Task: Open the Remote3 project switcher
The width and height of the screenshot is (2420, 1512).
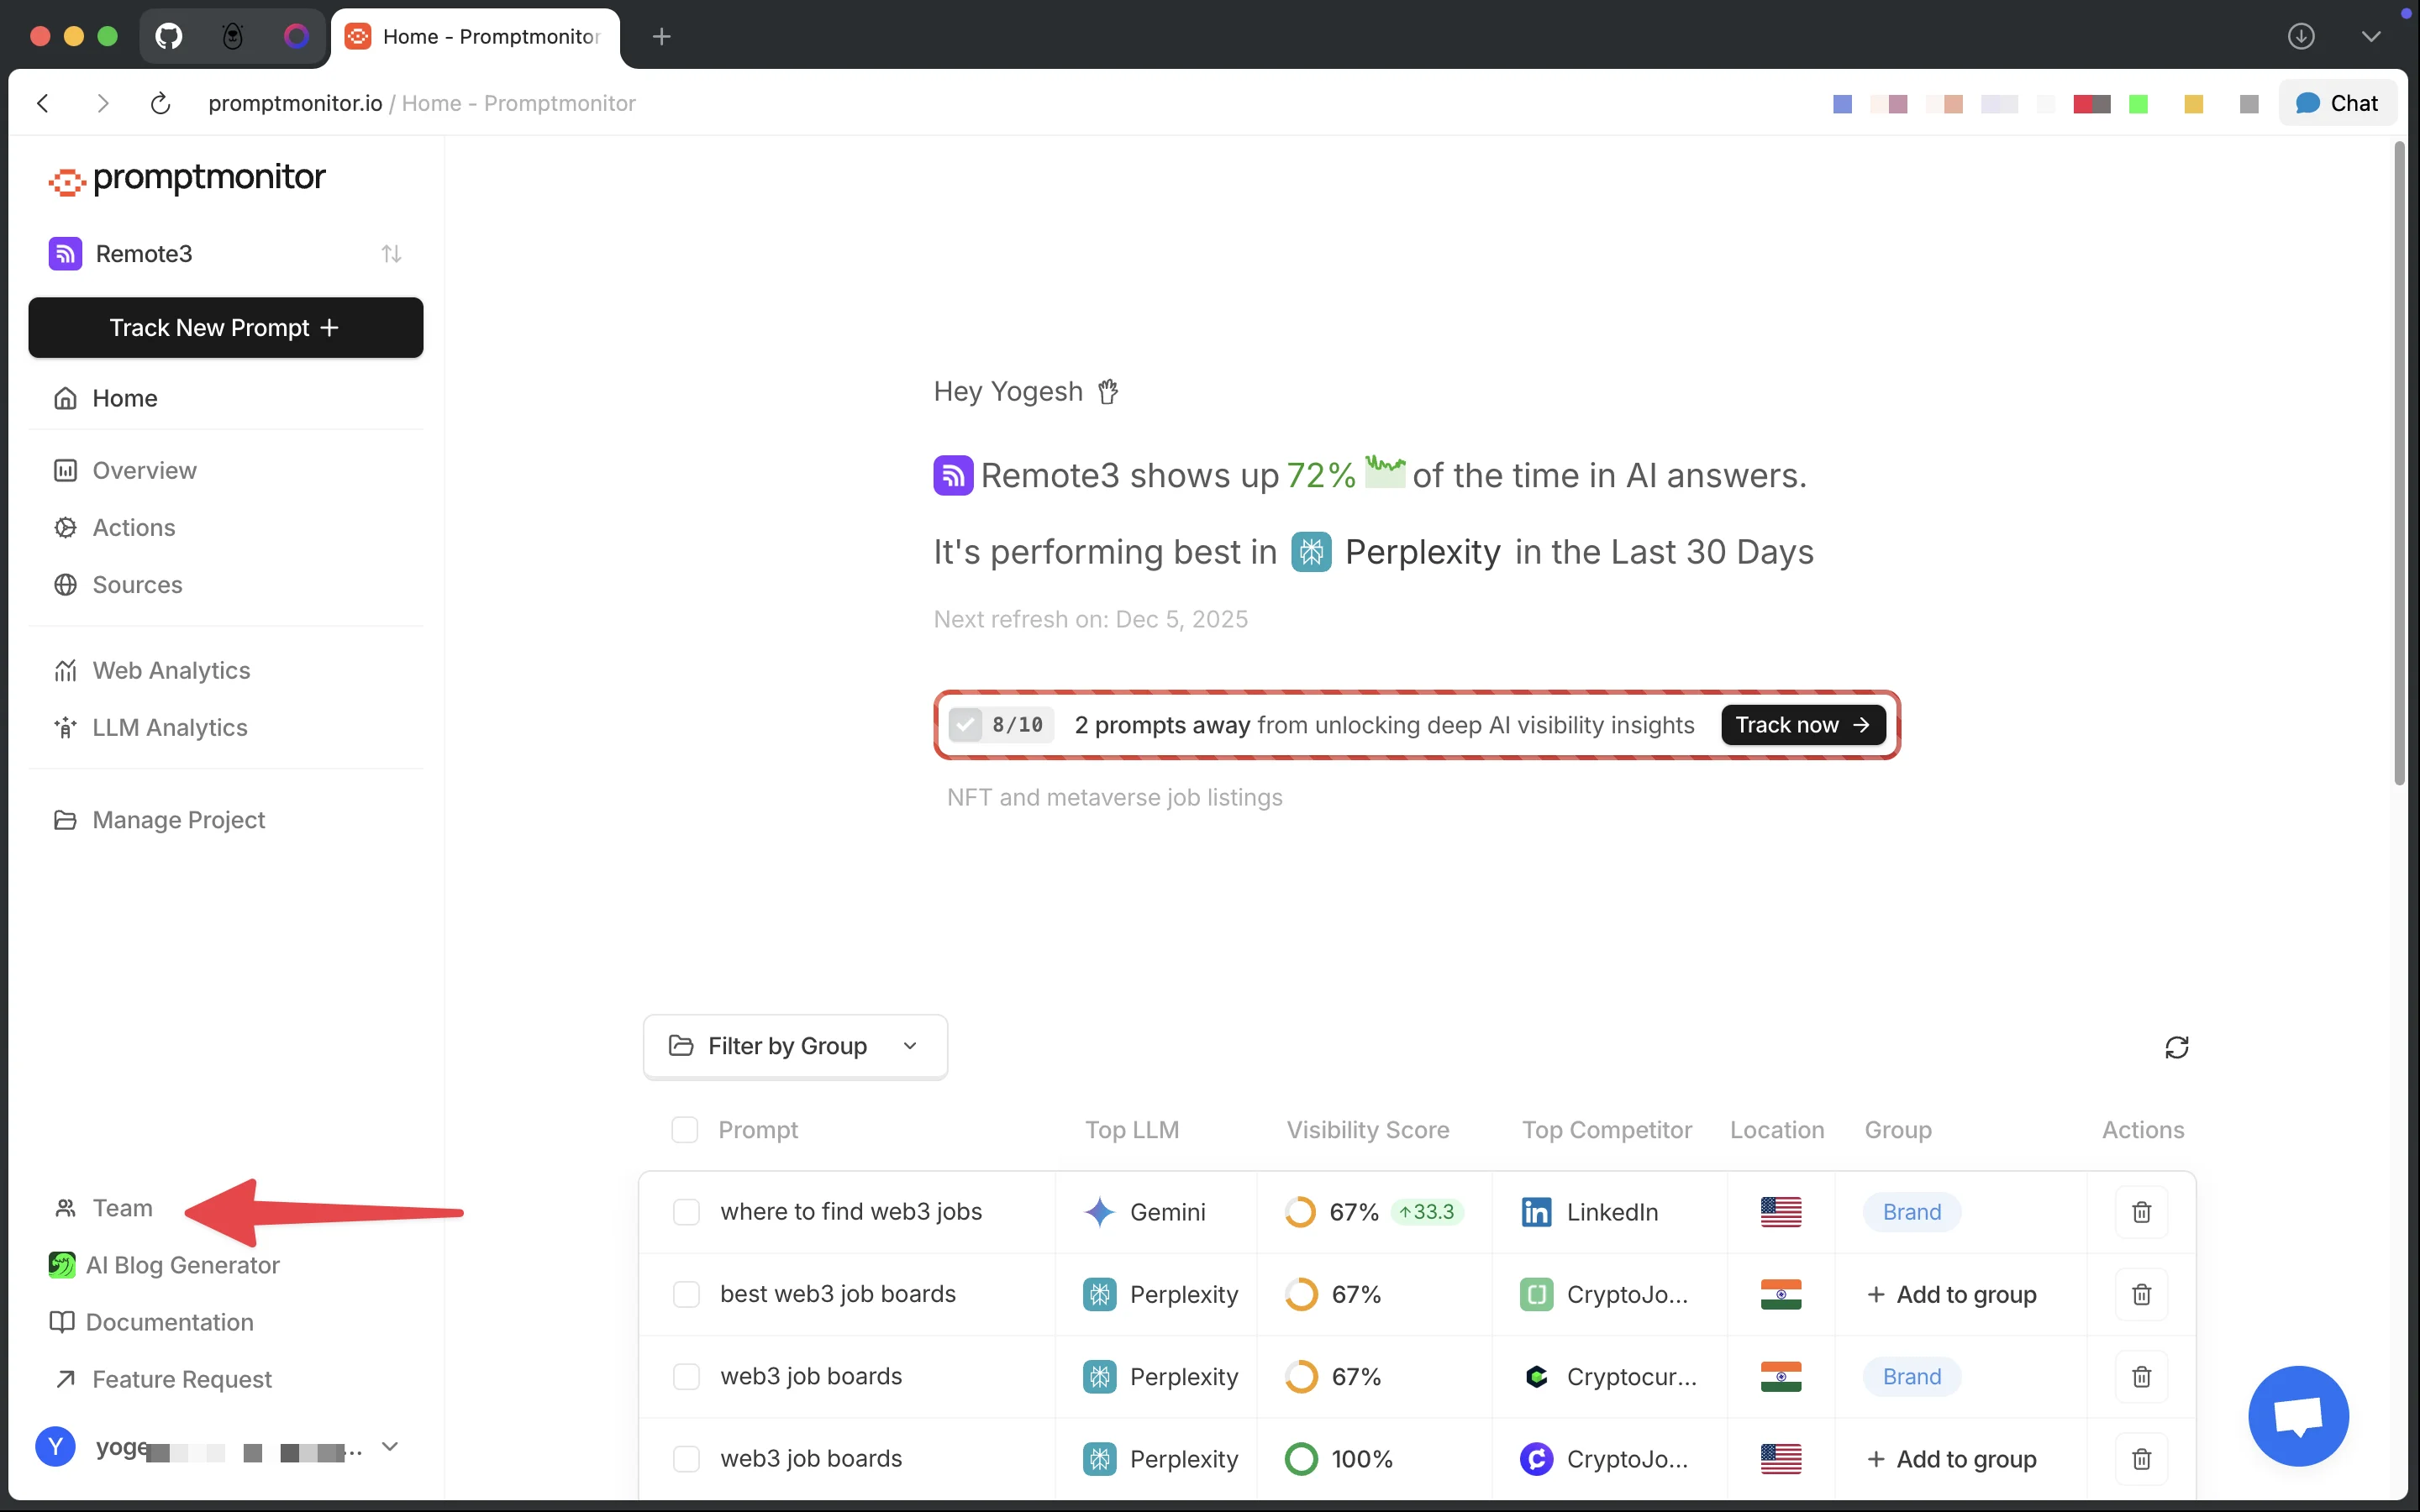Action: [x=225, y=254]
